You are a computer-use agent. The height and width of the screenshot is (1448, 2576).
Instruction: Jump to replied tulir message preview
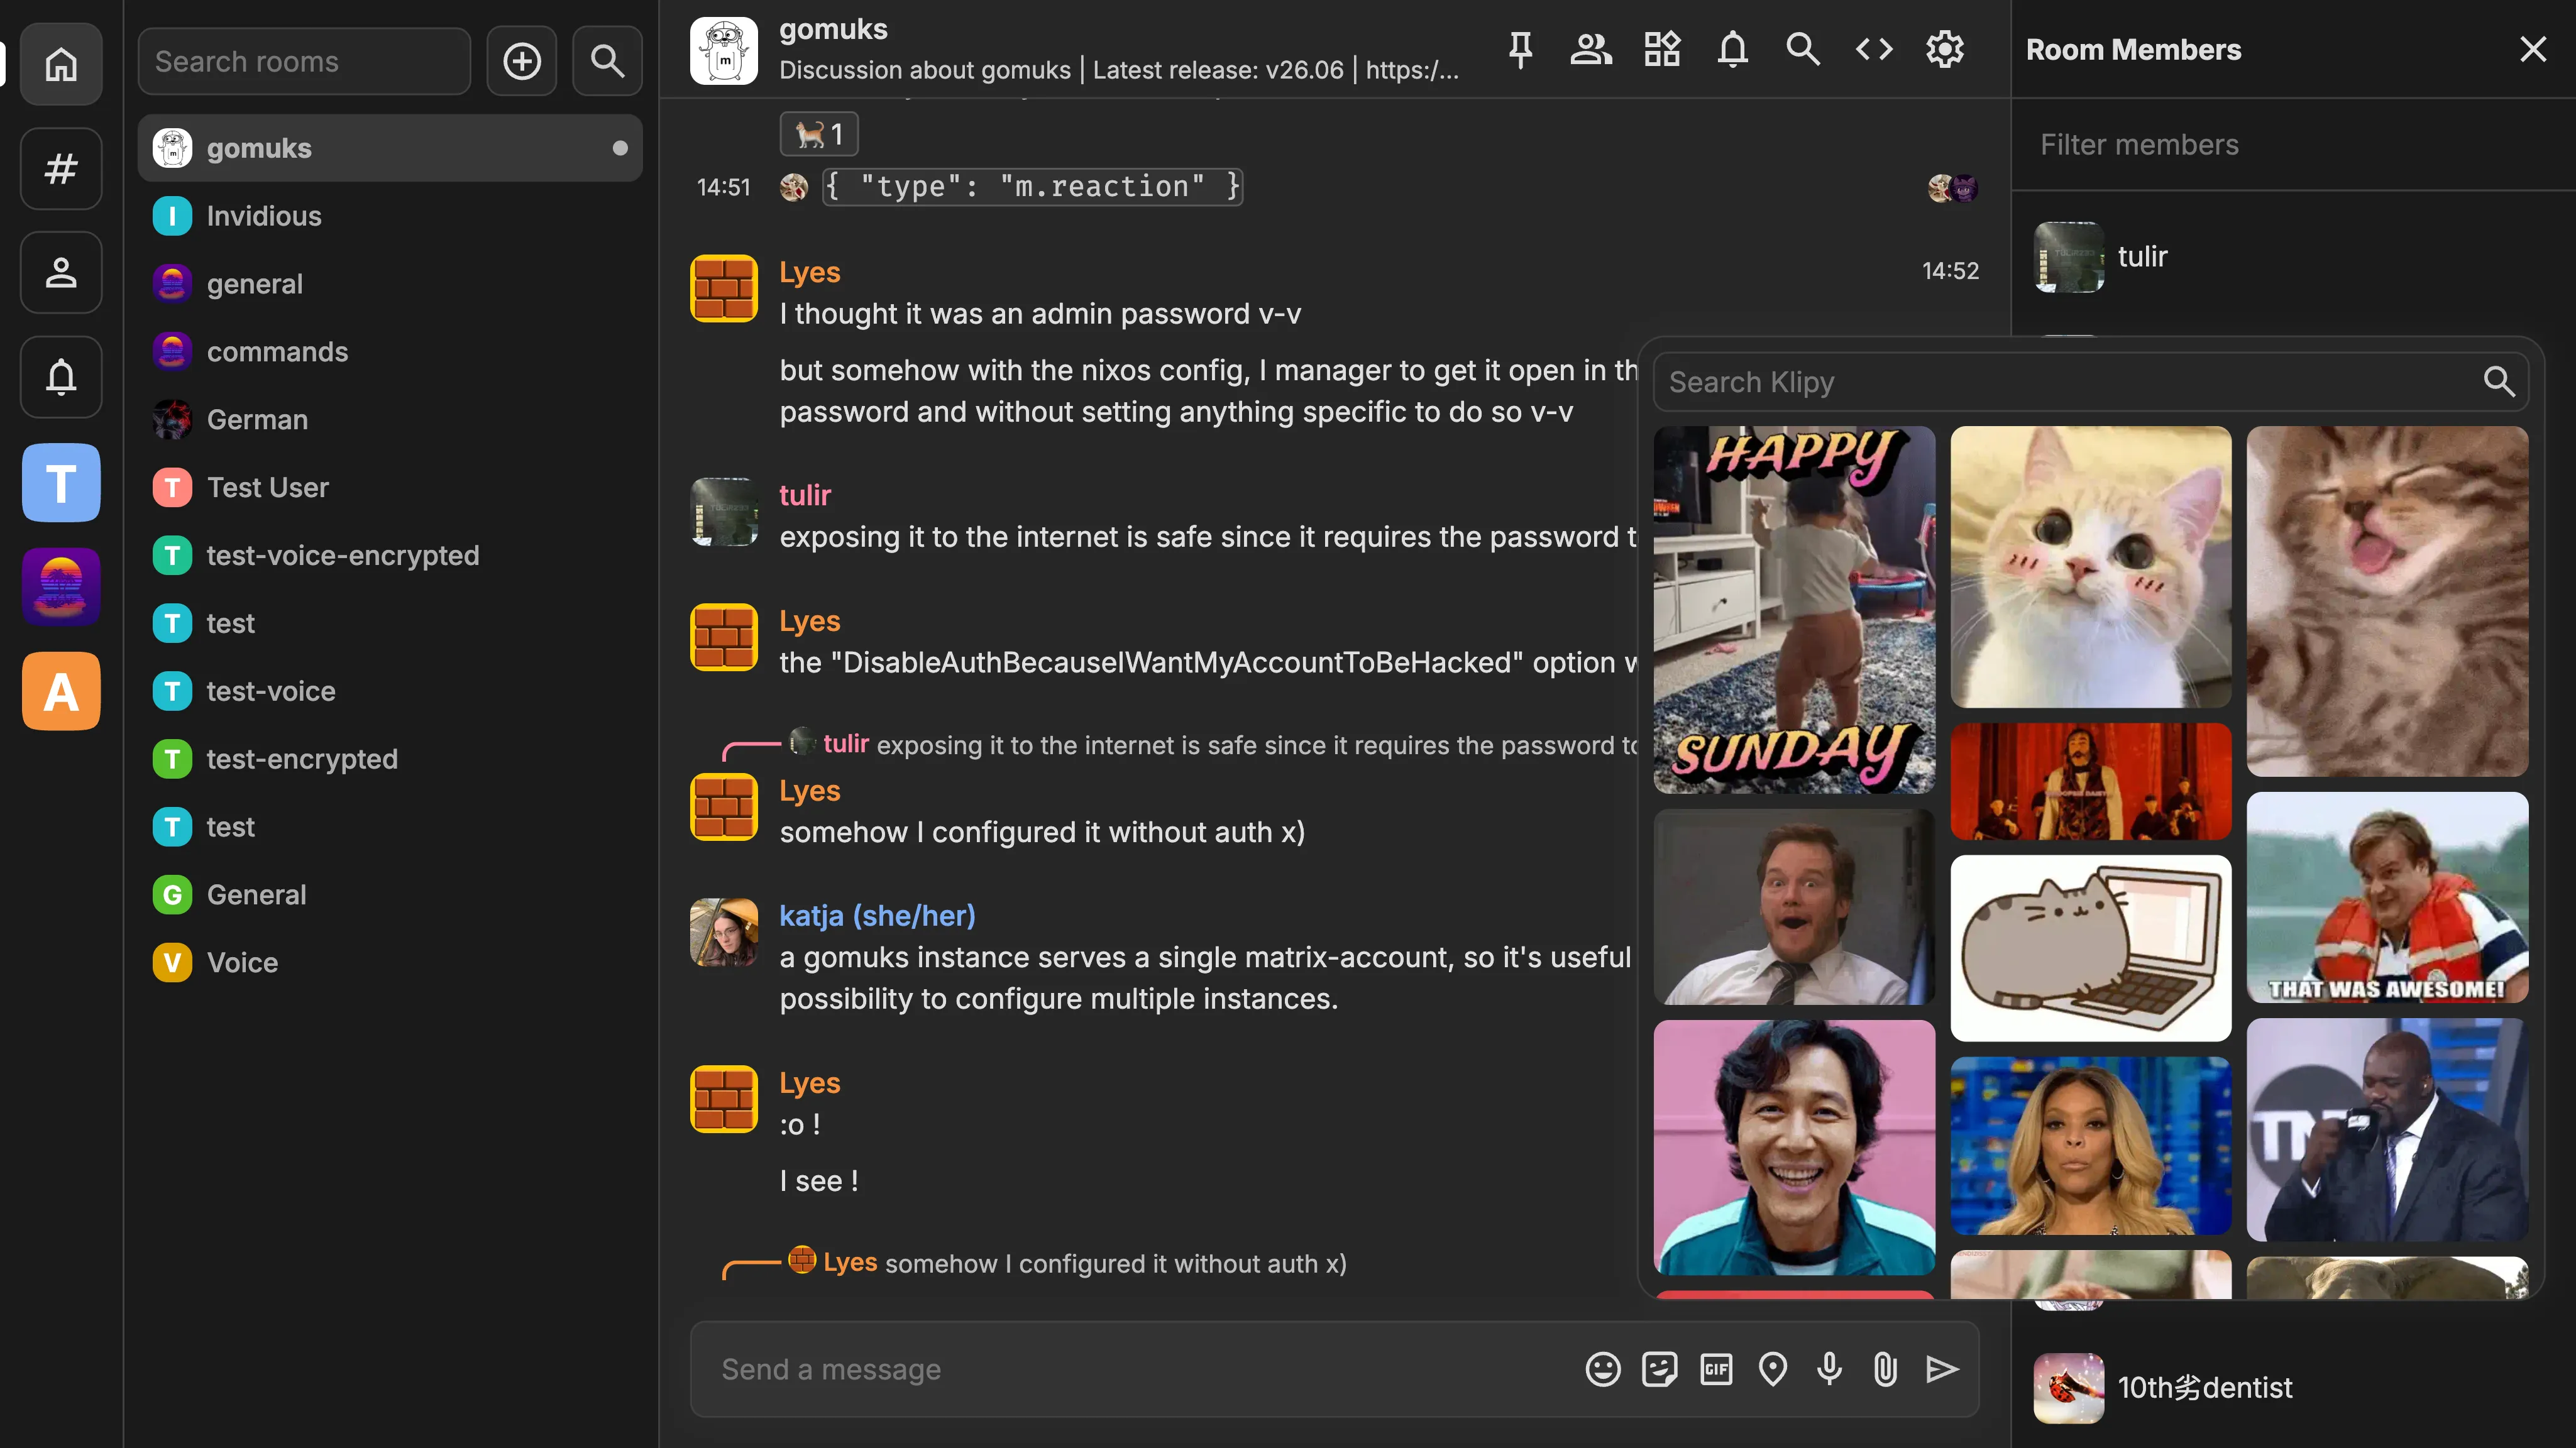tap(1210, 745)
